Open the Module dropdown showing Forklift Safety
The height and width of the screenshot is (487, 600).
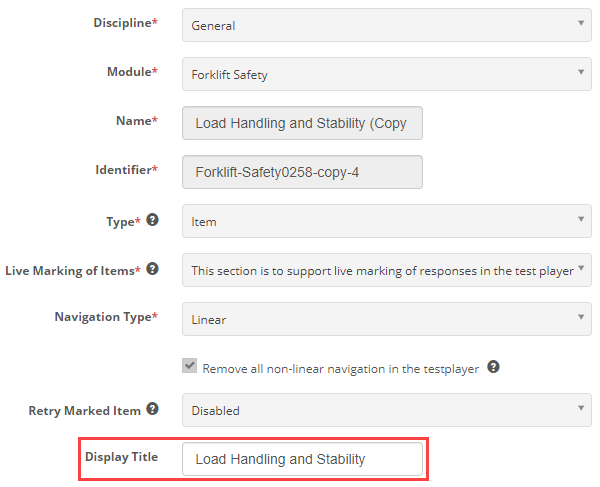386,73
